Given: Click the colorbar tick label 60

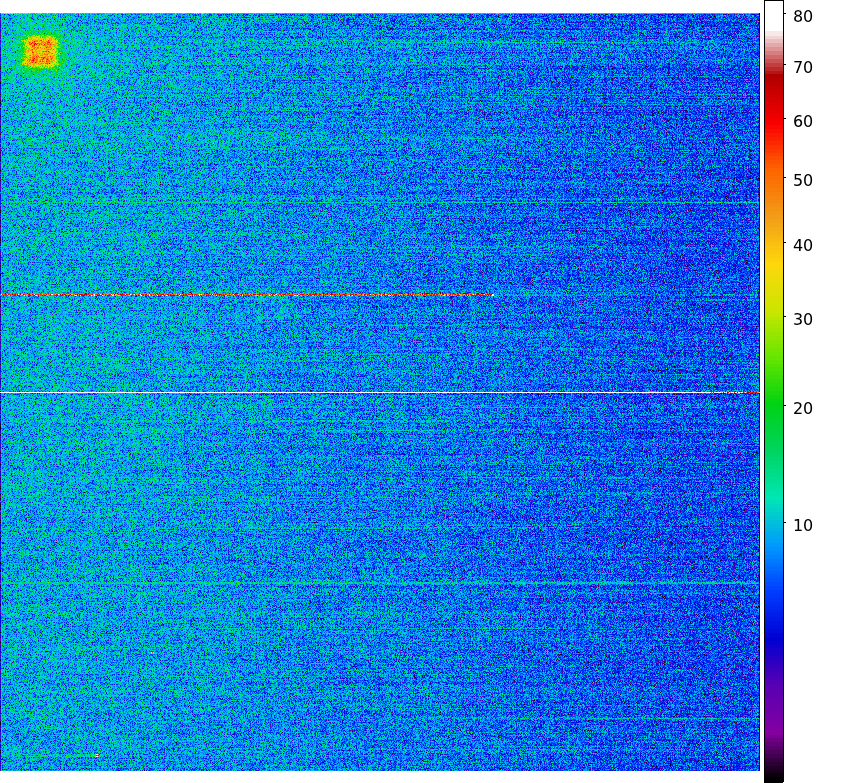Looking at the screenshot, I should click(x=803, y=122).
